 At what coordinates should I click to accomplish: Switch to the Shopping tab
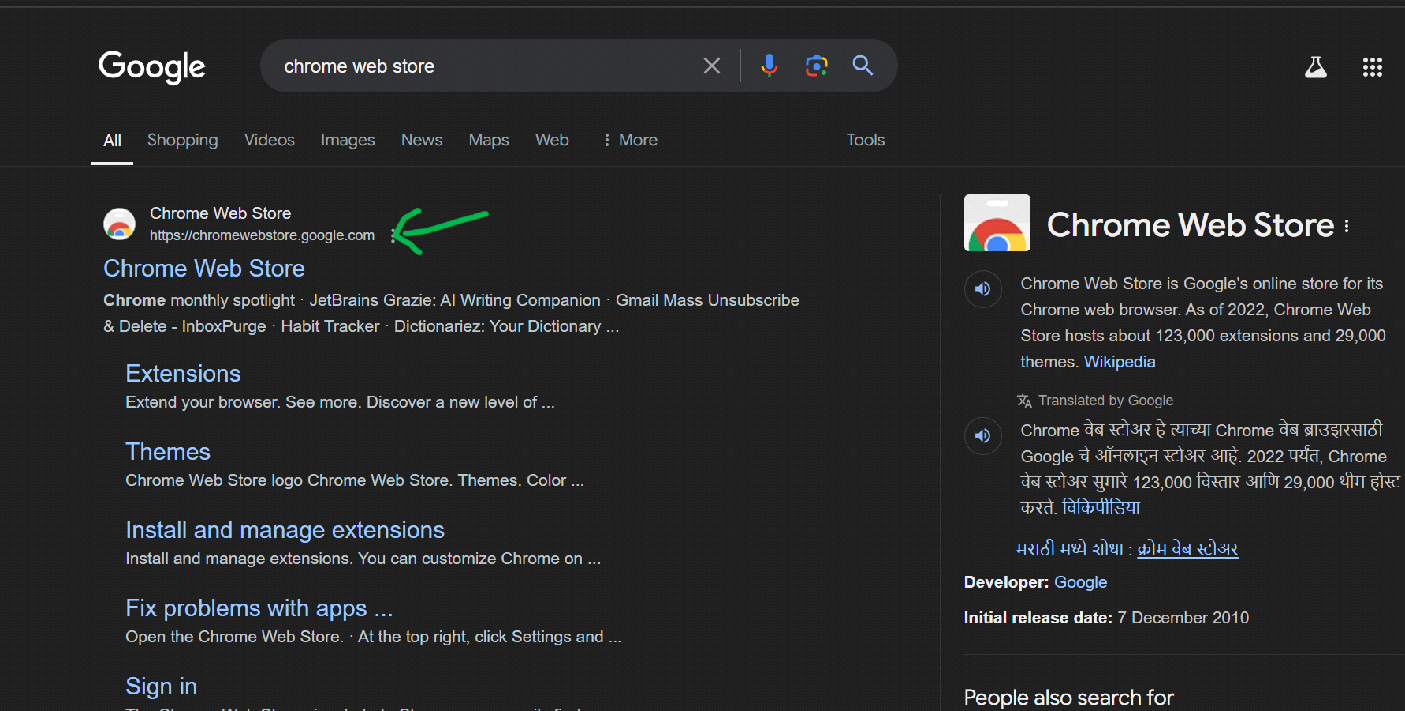click(x=182, y=140)
